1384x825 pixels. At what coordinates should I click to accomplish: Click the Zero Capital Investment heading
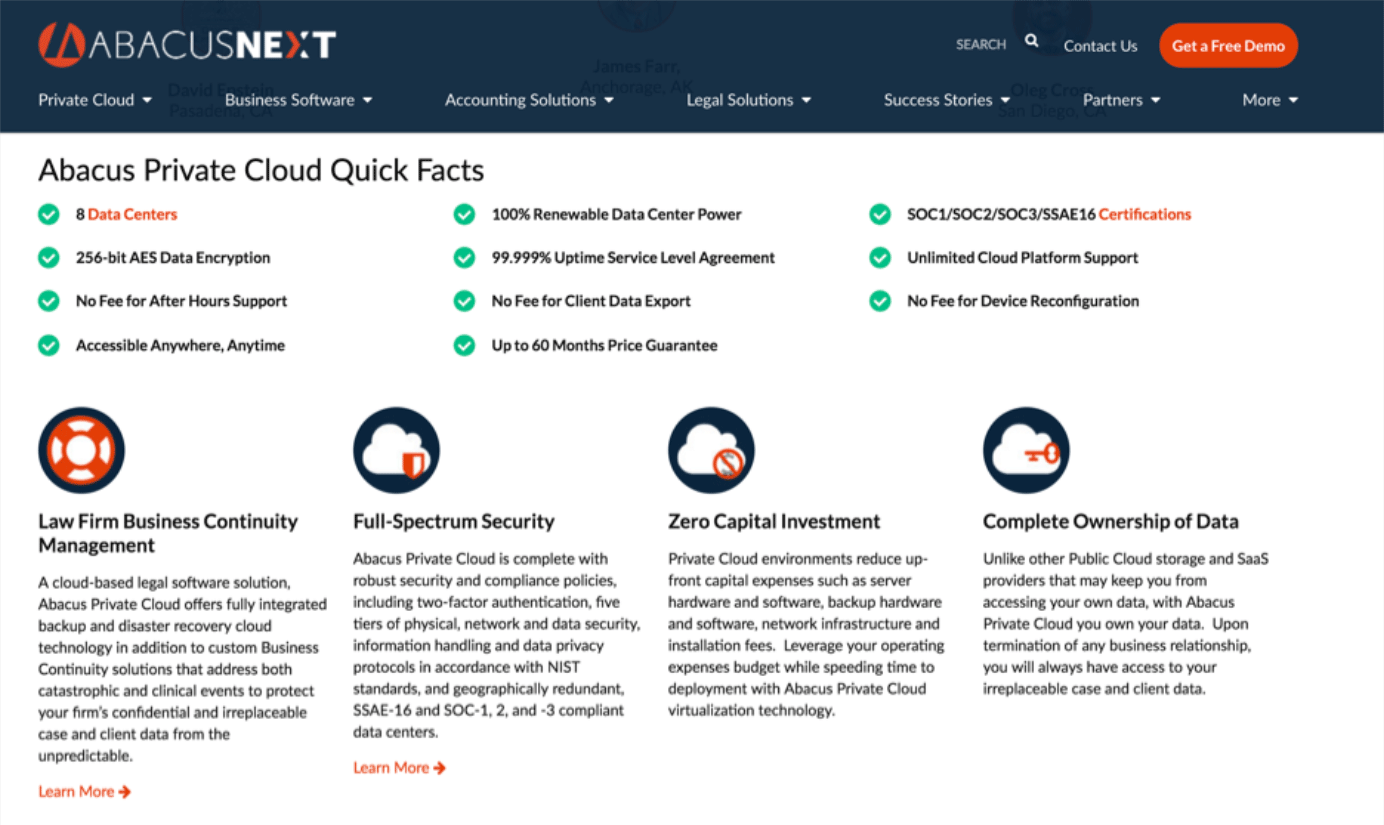tap(774, 522)
